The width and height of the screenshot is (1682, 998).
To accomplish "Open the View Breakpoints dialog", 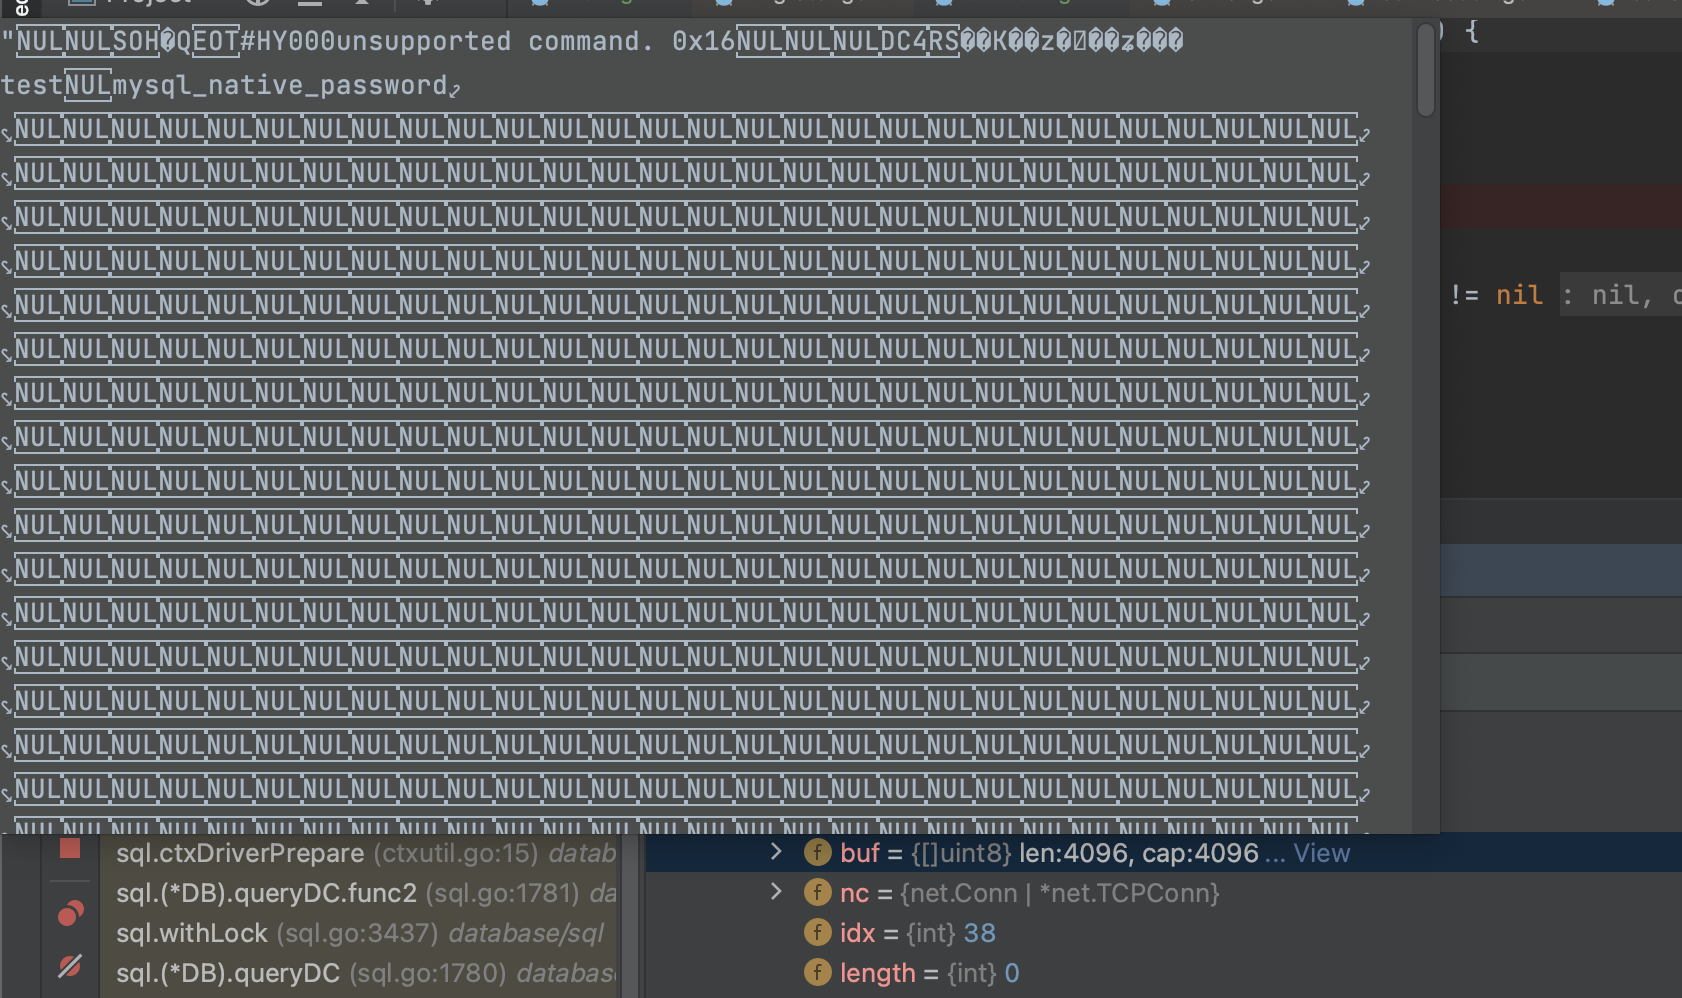I will tap(69, 911).
